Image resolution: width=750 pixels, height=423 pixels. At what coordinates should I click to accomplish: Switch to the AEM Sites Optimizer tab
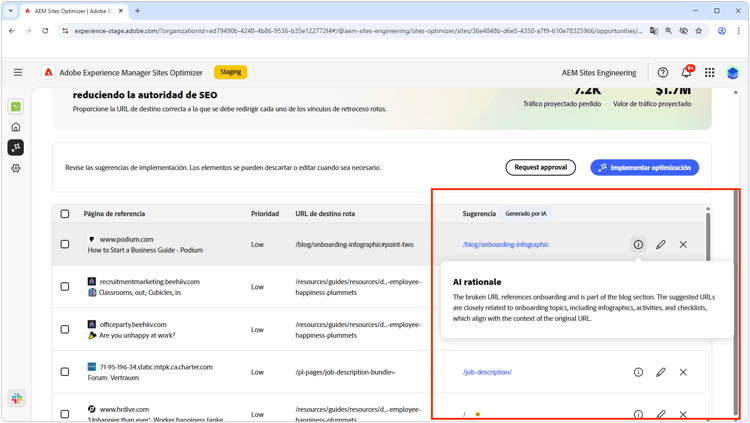73,11
